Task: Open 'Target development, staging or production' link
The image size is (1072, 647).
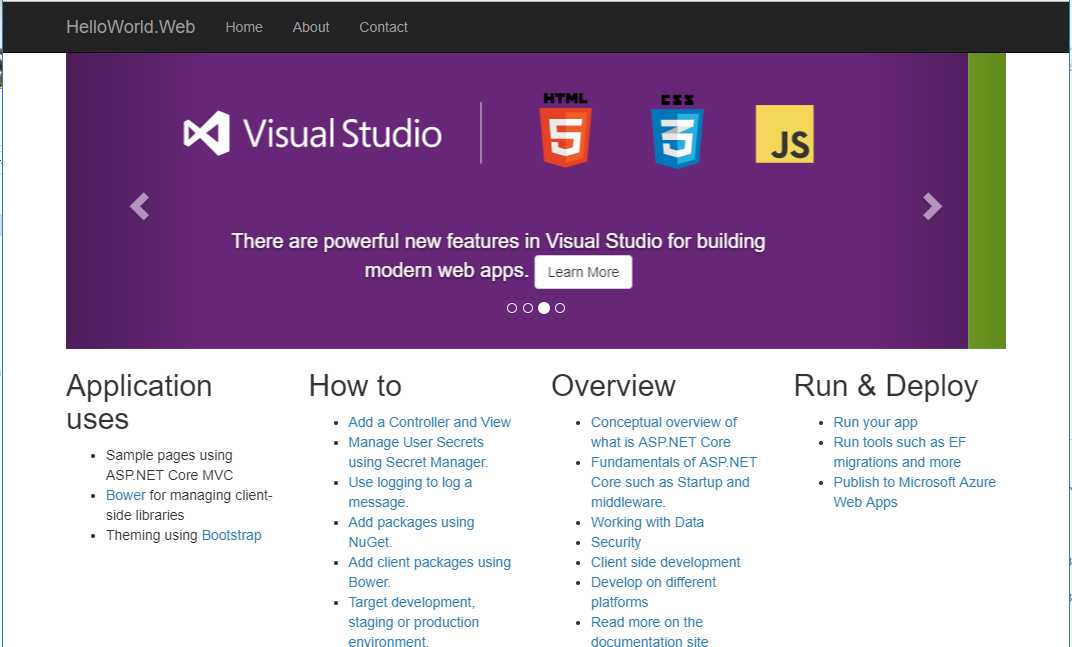Action: click(414, 622)
